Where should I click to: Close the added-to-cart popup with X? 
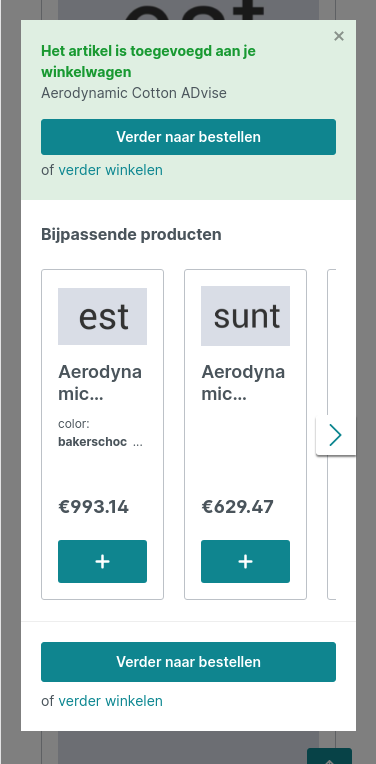pyautogui.click(x=339, y=36)
